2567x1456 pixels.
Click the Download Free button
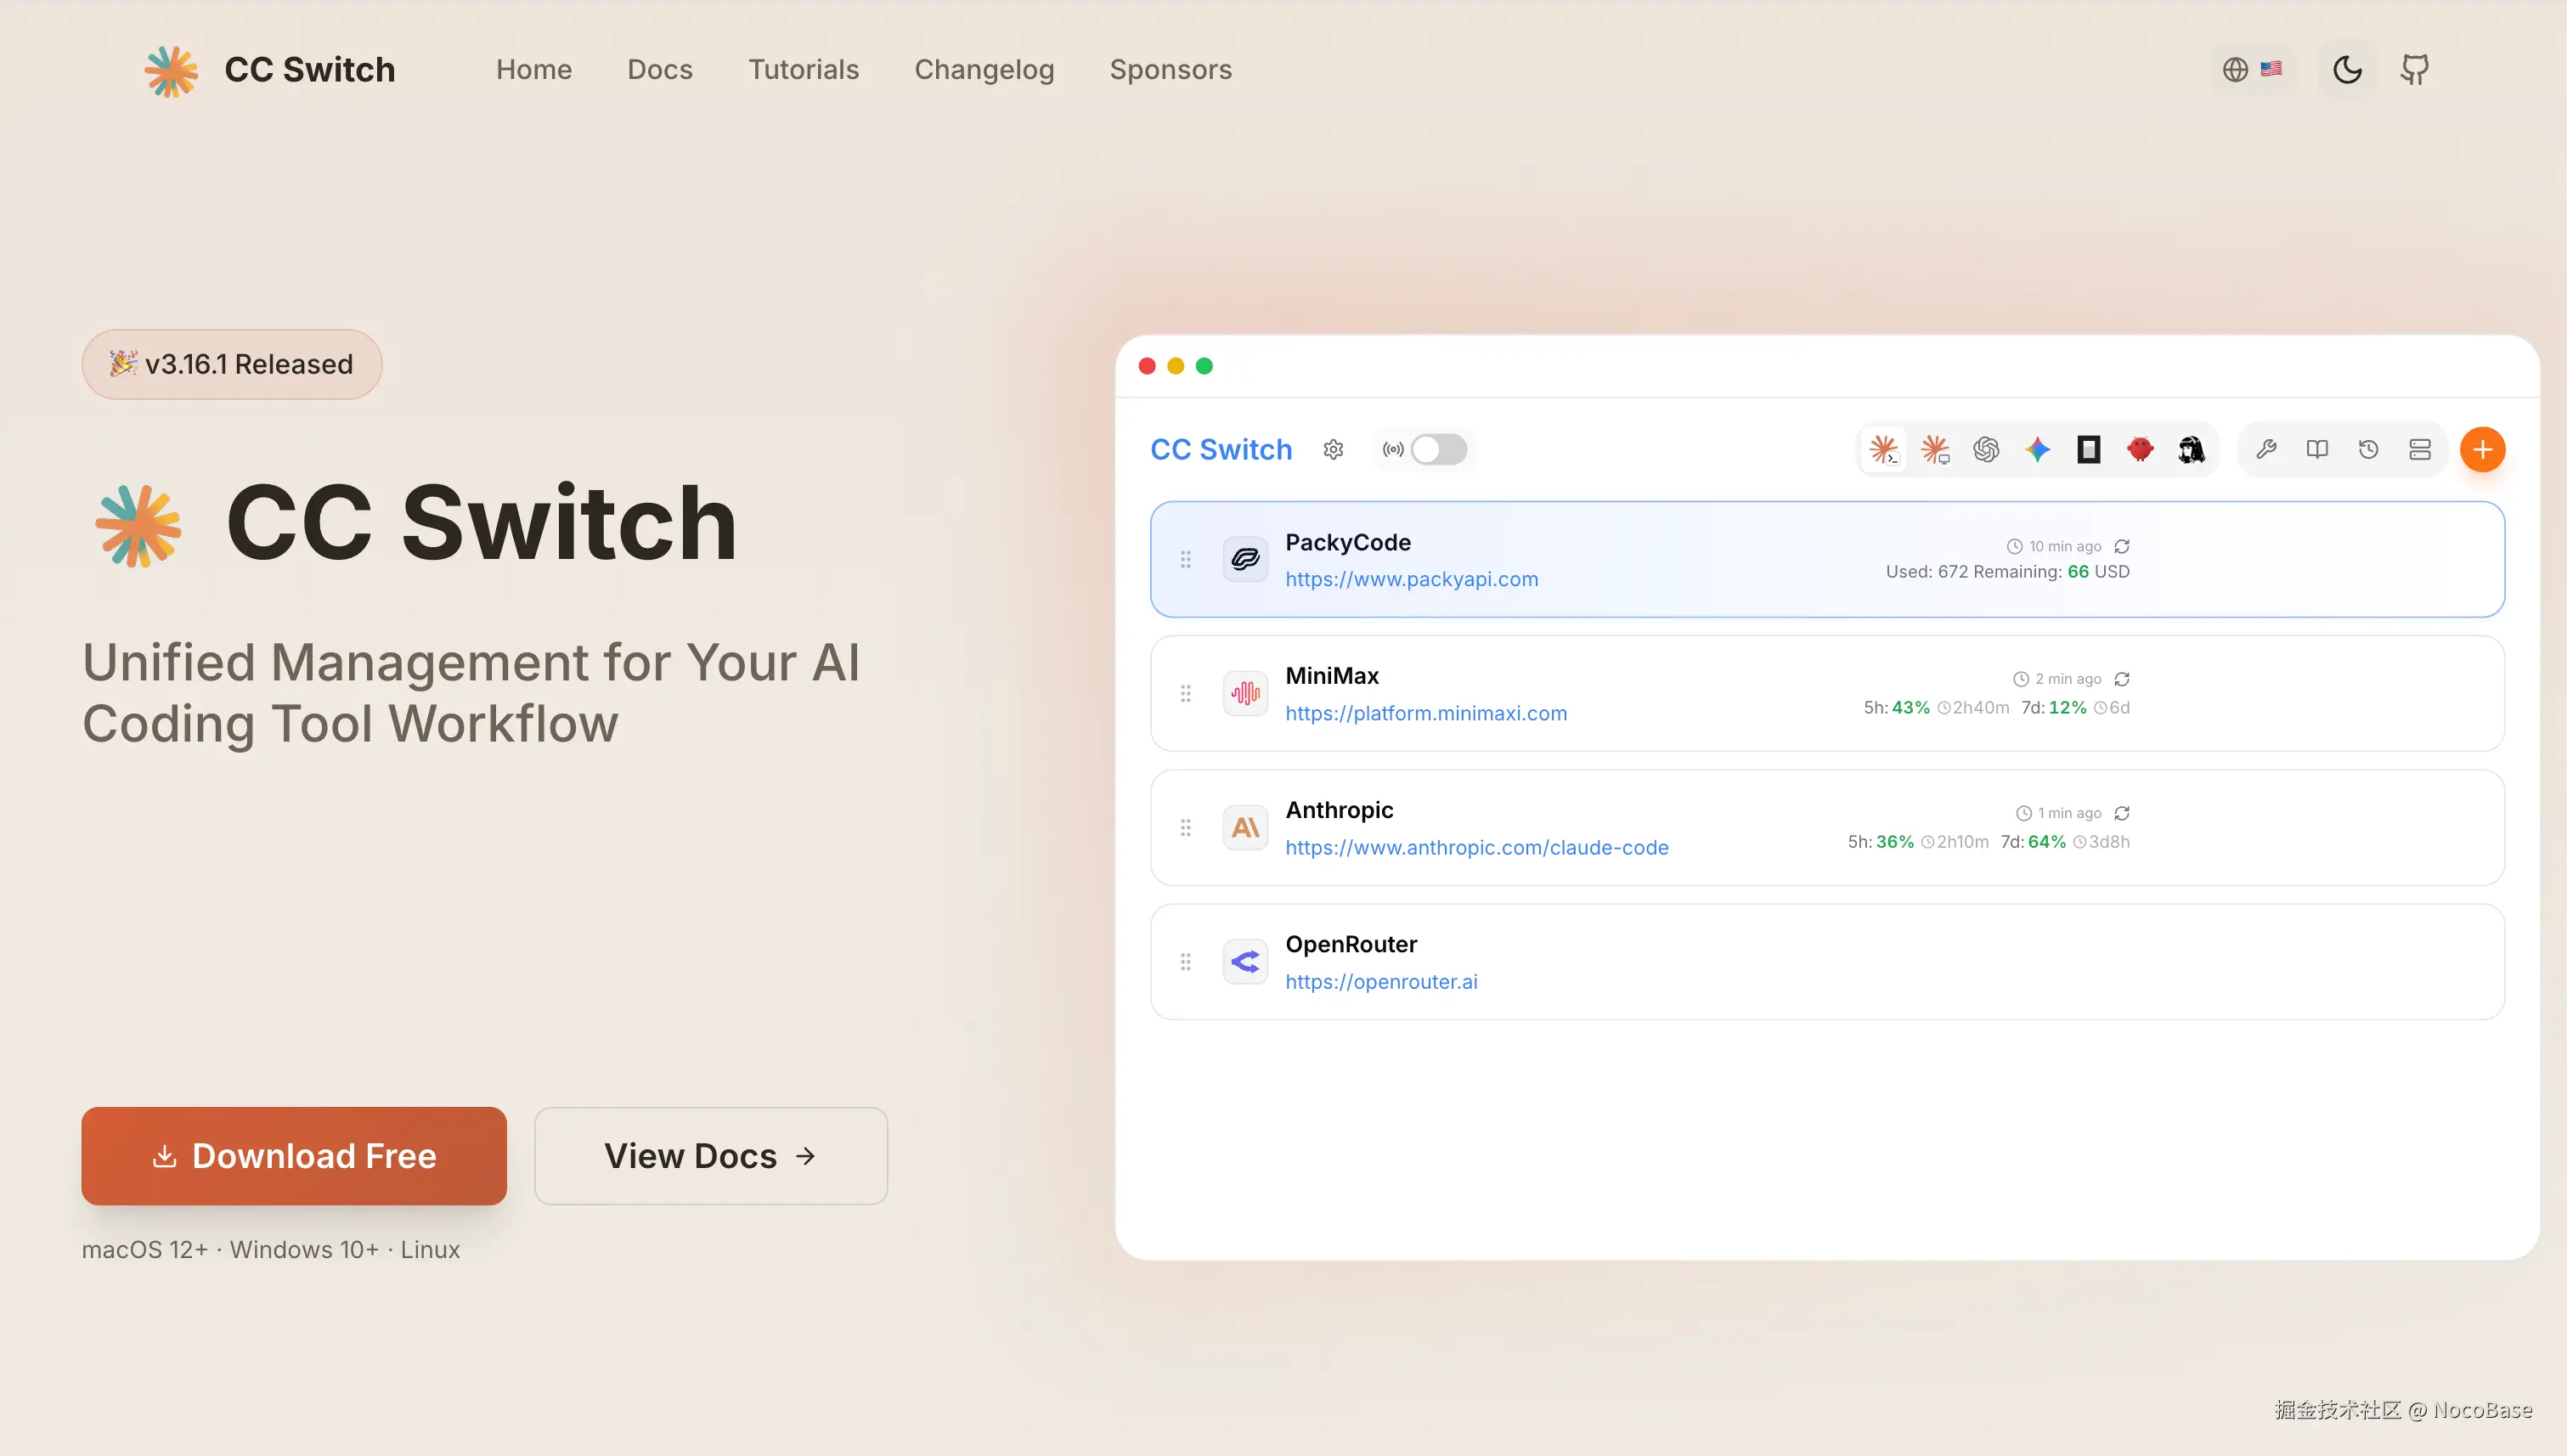coord(294,1155)
